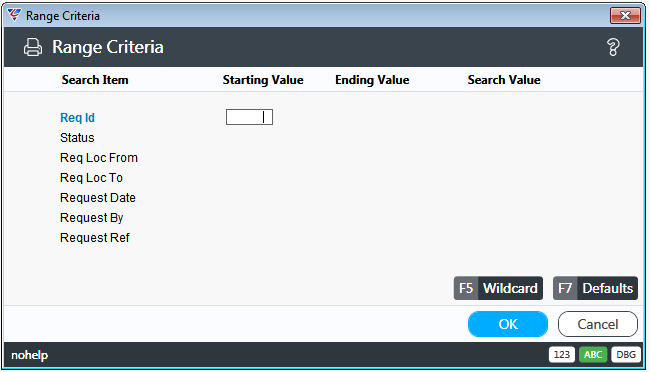650x372 pixels.
Task: Click the printer icon in header
Action: click(33, 47)
